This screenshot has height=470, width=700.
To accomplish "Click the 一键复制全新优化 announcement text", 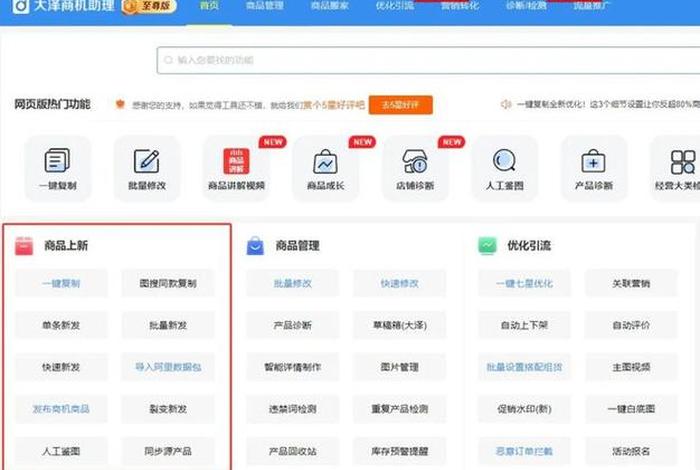I will coord(608,104).
